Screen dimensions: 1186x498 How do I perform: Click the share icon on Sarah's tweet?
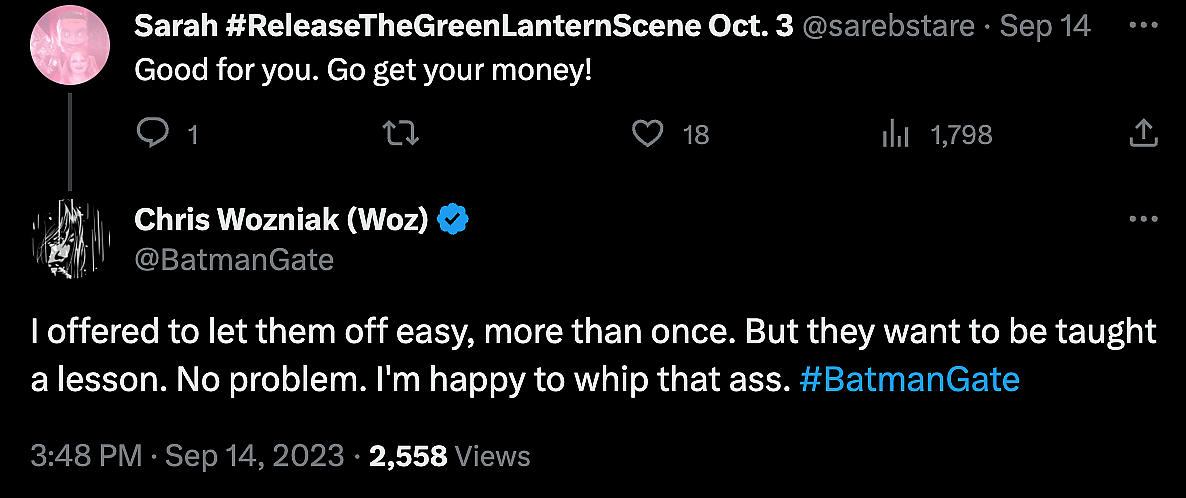pos(1143,133)
